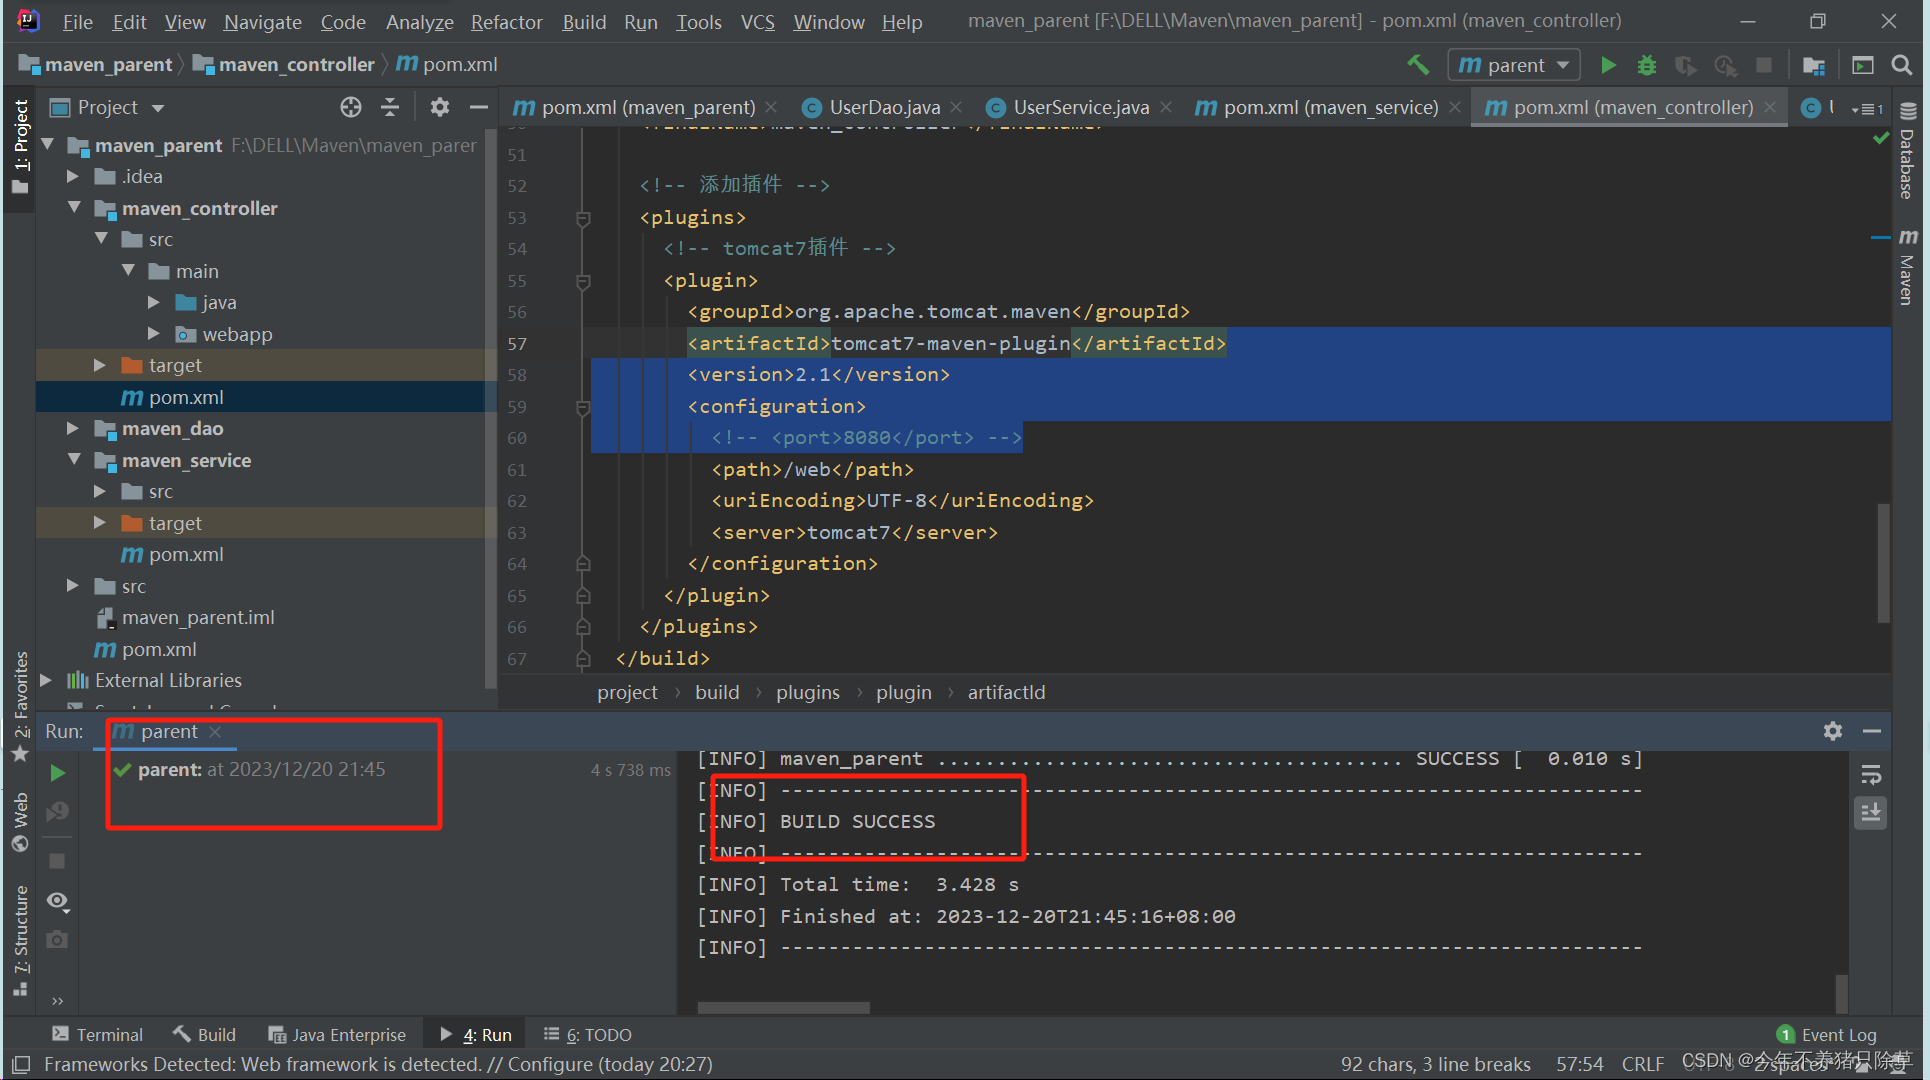The image size is (1930, 1080).
Task: Open the parent run configuration dropdown
Action: 1514,65
